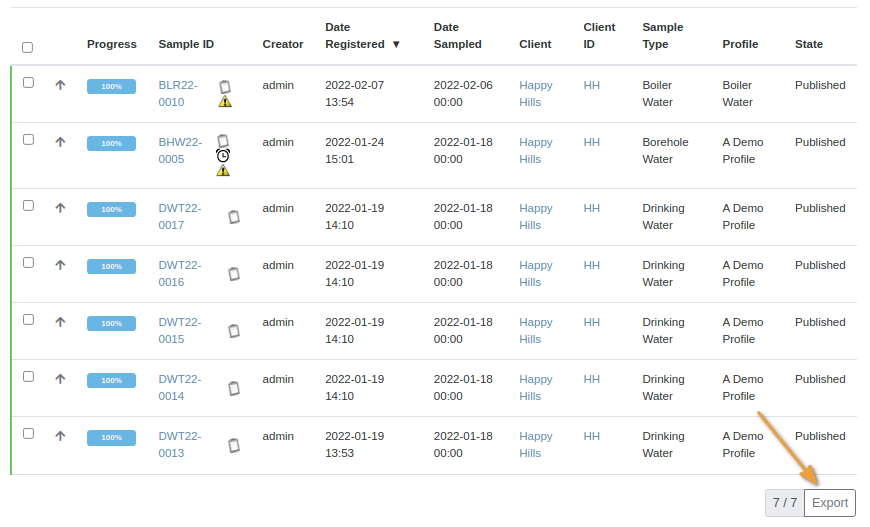The width and height of the screenshot is (870, 527).
Task: Click the up arrow icon for DWT22-0016
Action: (x=60, y=265)
